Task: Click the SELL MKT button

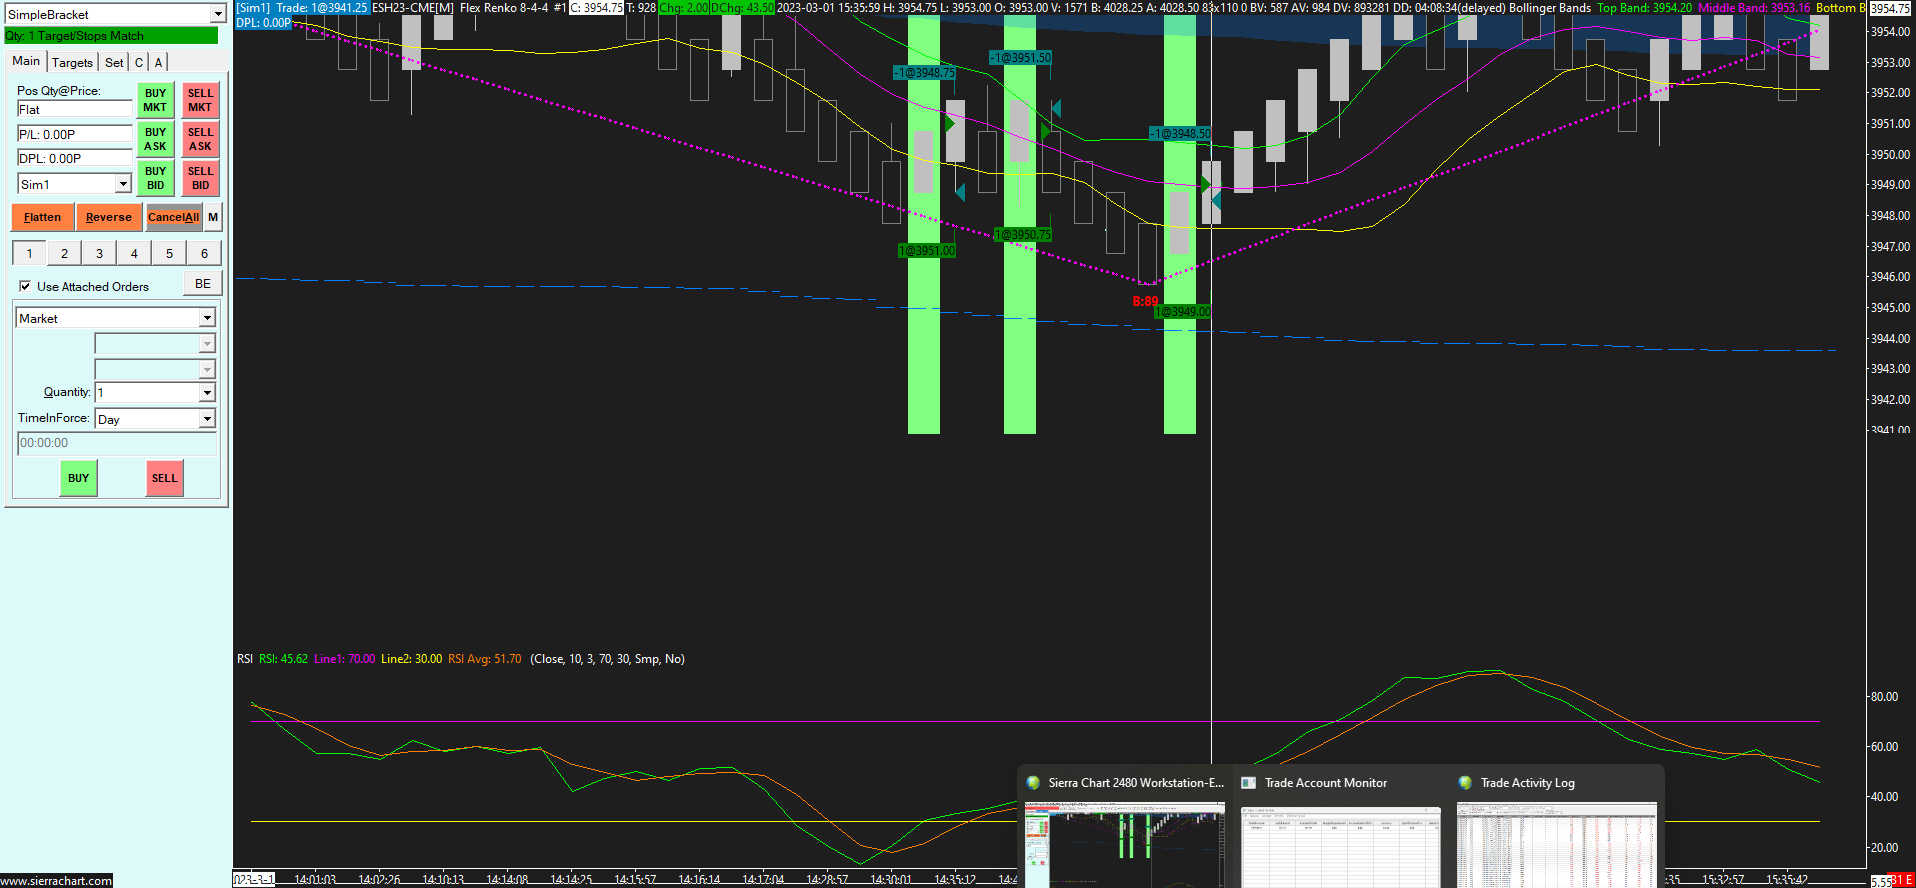Action: [x=200, y=100]
